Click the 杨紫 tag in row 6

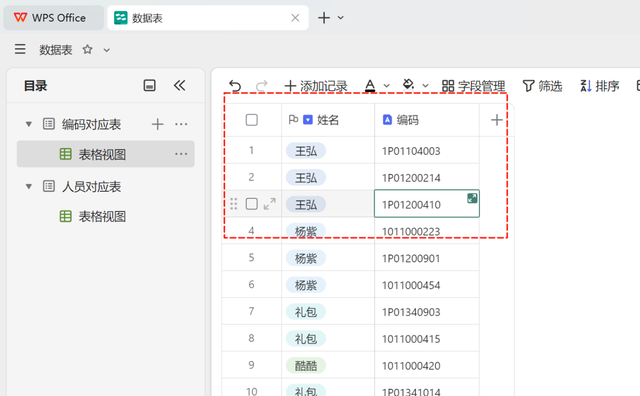pos(306,285)
